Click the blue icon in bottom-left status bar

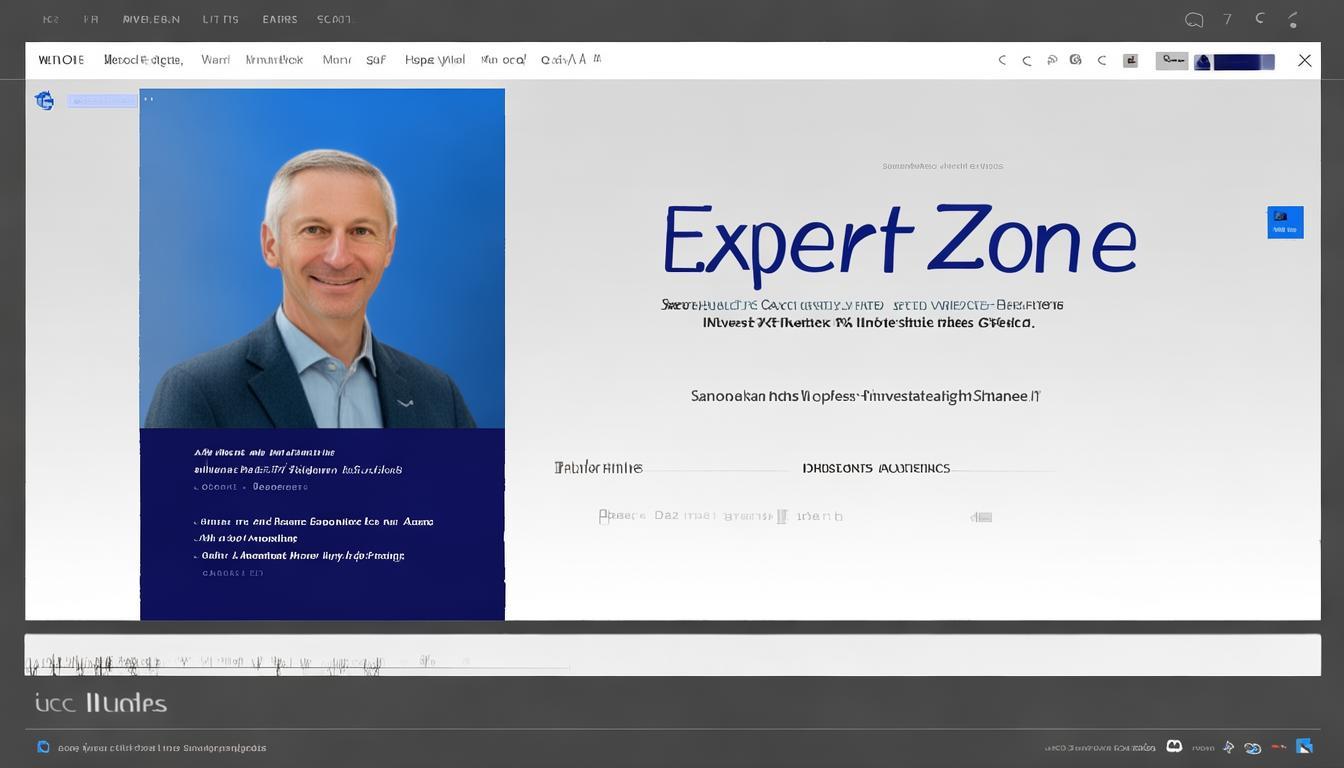43,747
